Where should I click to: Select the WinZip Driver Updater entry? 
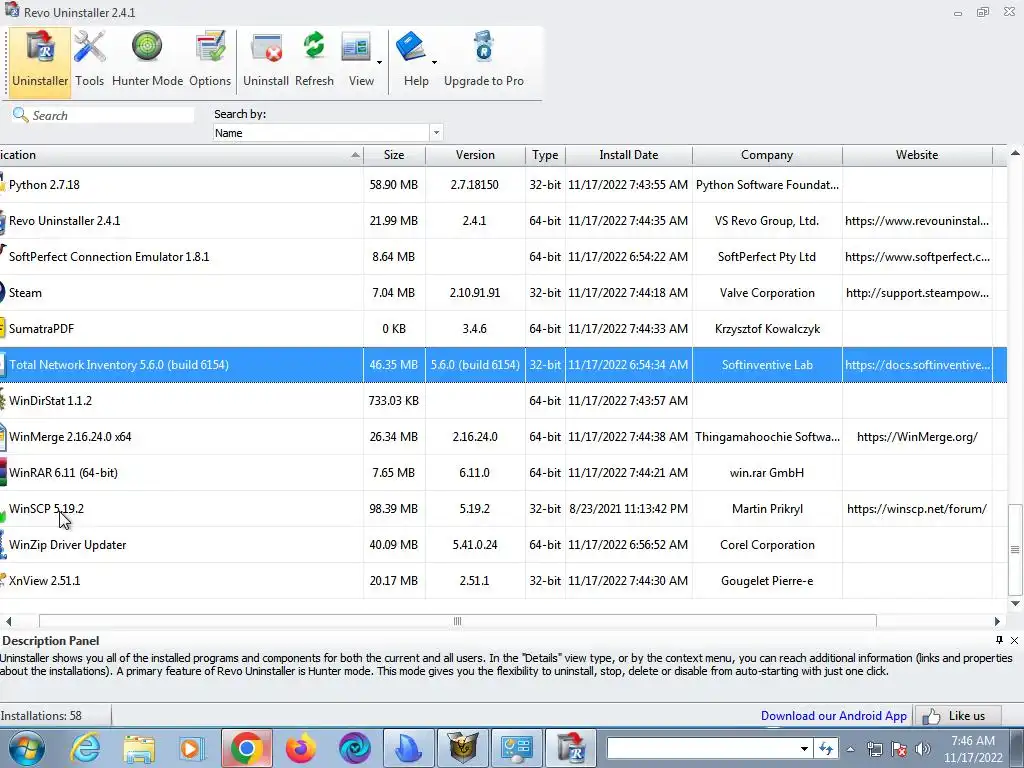click(503, 544)
